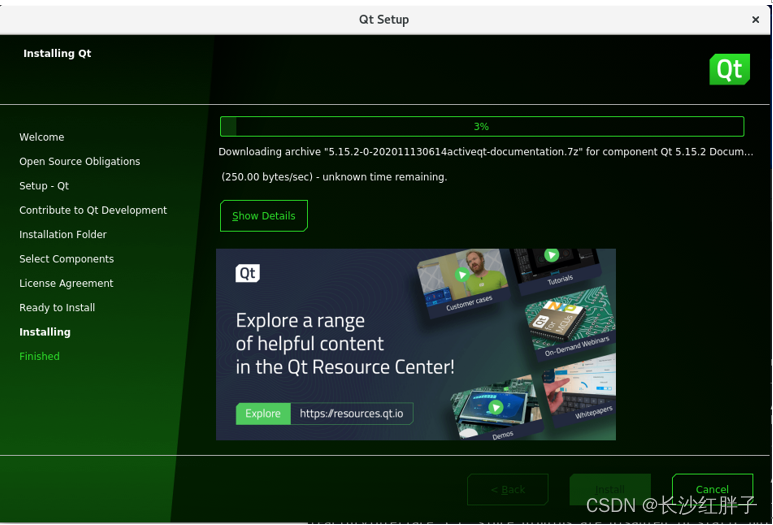
Task: Select the Open Source Obligations step
Action: pos(80,162)
